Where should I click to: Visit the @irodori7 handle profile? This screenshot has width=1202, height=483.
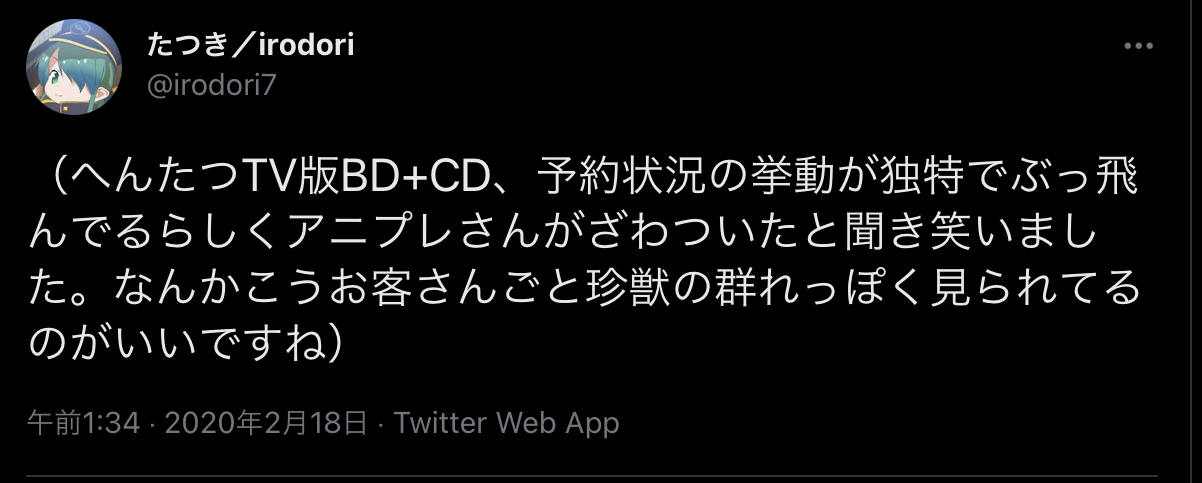coord(211,87)
